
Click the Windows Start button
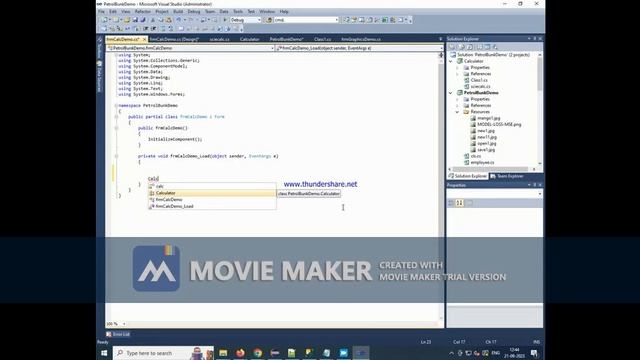[104, 353]
